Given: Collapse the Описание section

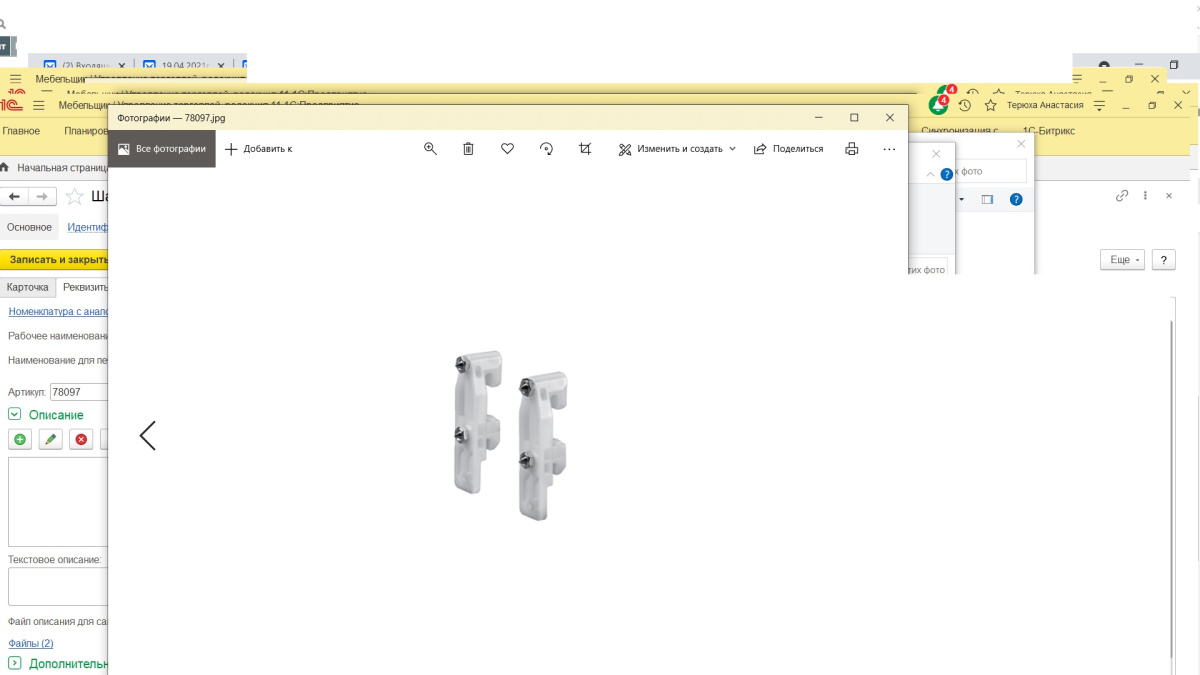Looking at the screenshot, I should point(15,414).
